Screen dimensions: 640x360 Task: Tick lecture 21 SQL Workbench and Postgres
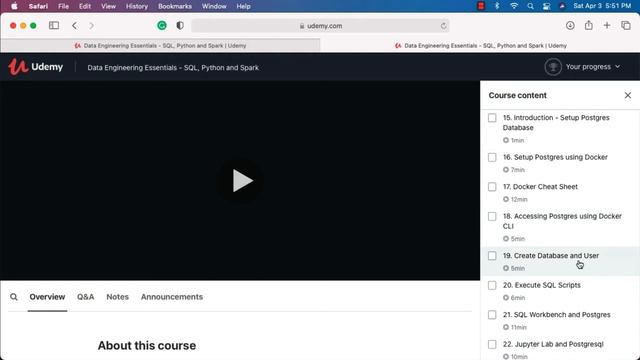pyautogui.click(x=492, y=315)
